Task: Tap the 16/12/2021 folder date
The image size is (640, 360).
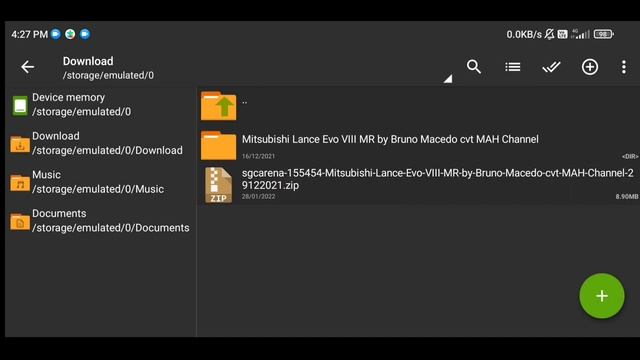Action: [258, 156]
